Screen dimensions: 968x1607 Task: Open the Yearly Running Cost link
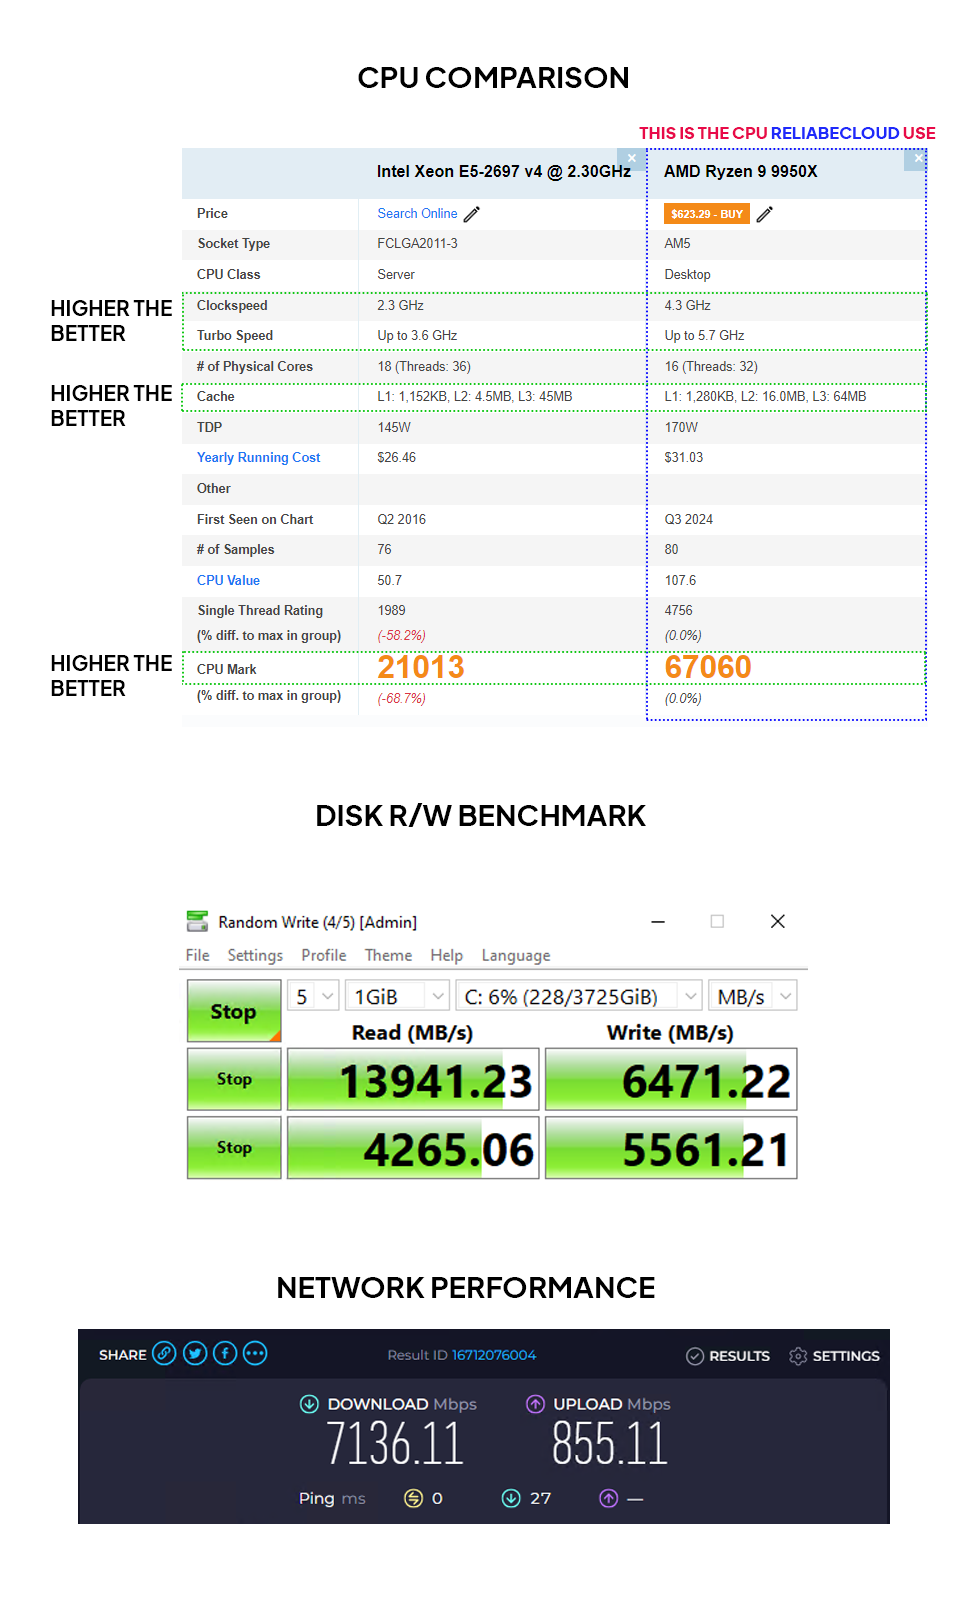pos(258,458)
